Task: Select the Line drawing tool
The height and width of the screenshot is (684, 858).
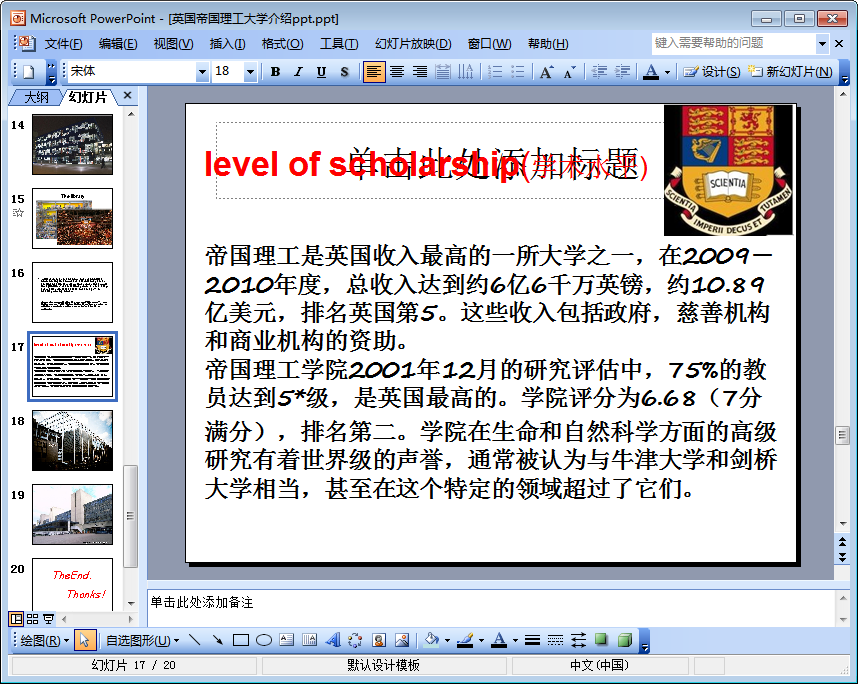Action: point(194,640)
